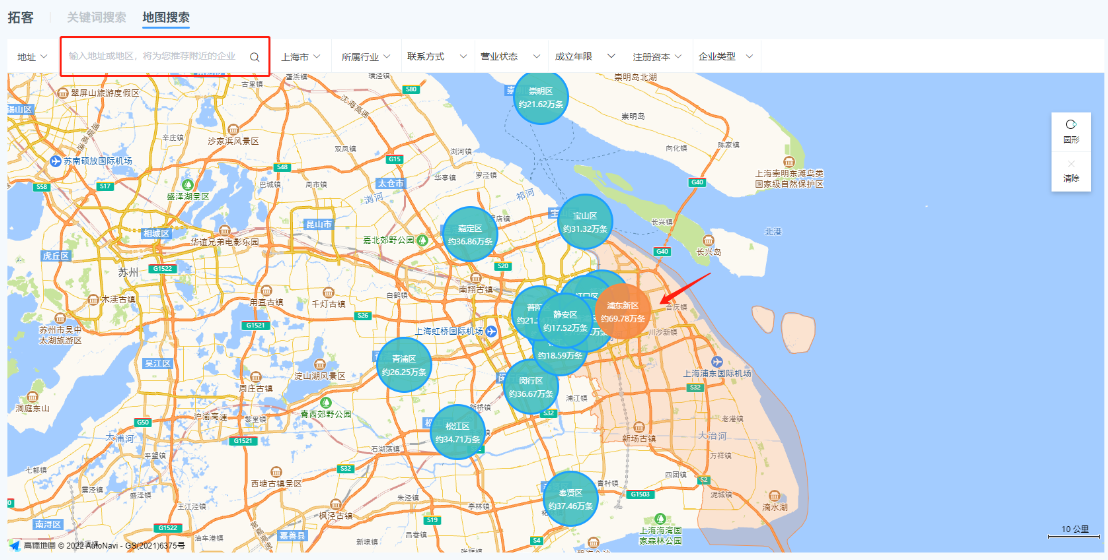Click the 苏南硕放国际机场 airport icon

pos(57,161)
